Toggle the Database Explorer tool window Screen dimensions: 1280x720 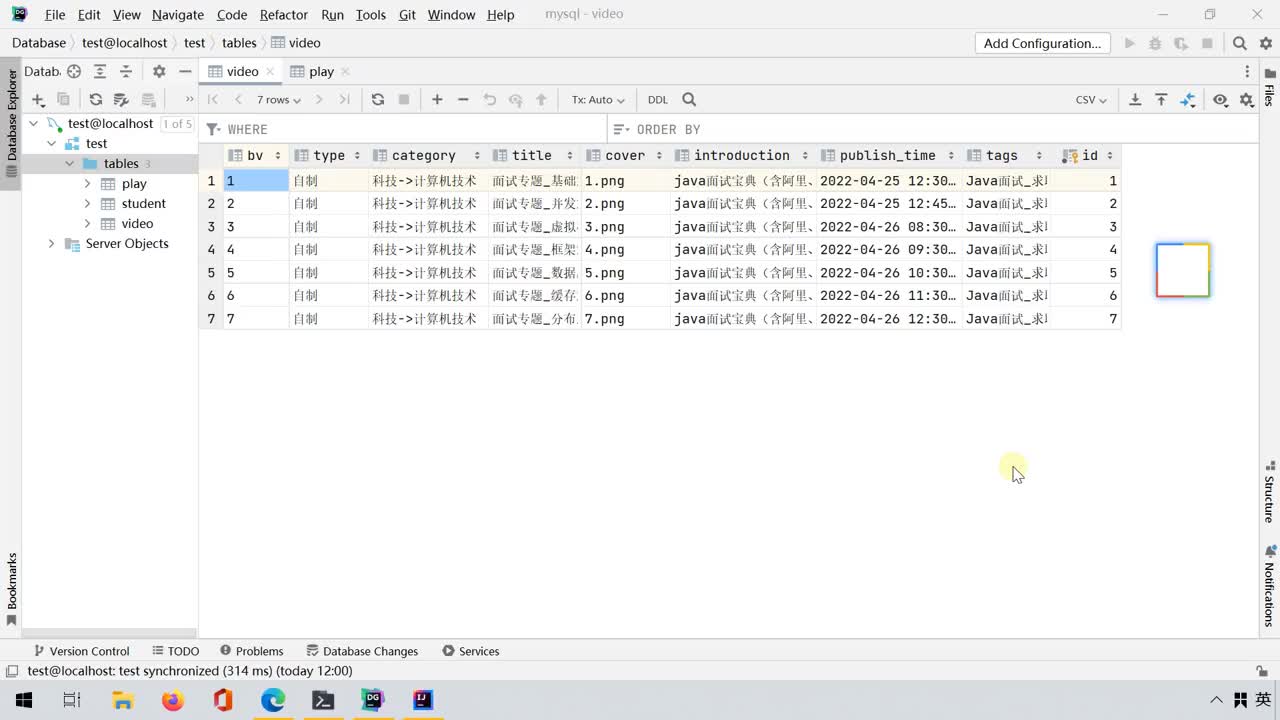click(12, 122)
